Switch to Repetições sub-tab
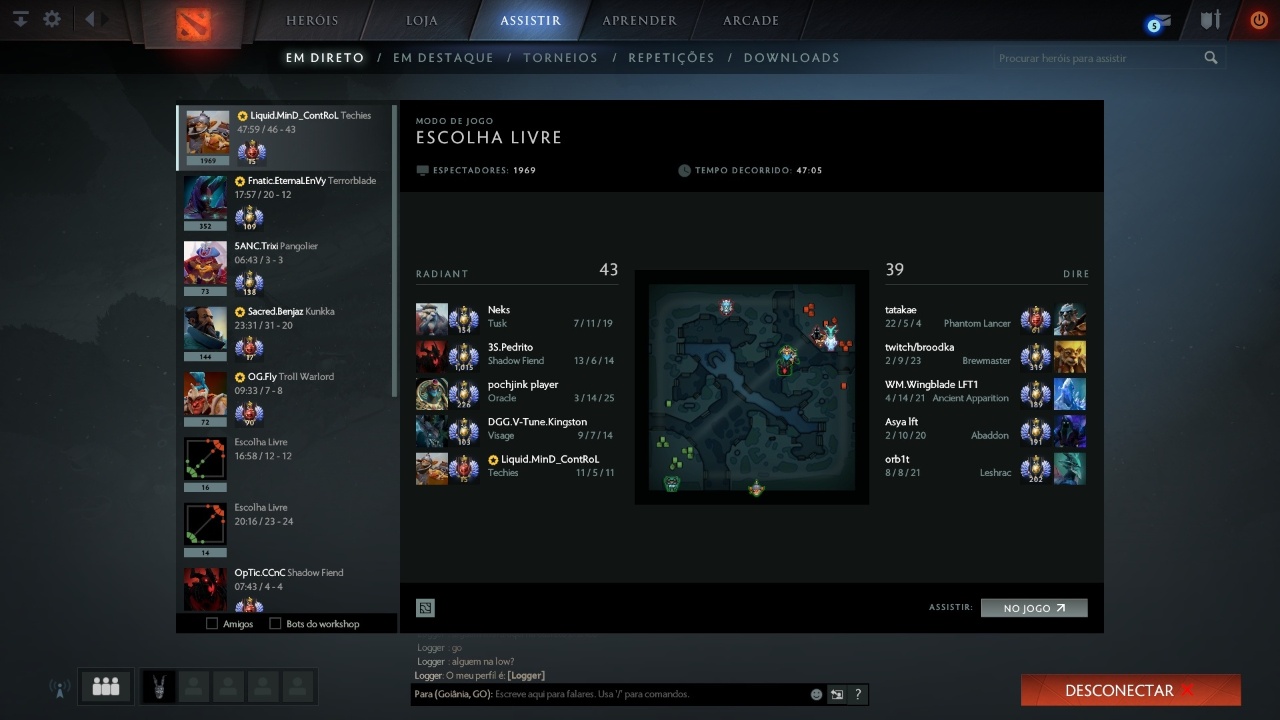 point(671,58)
